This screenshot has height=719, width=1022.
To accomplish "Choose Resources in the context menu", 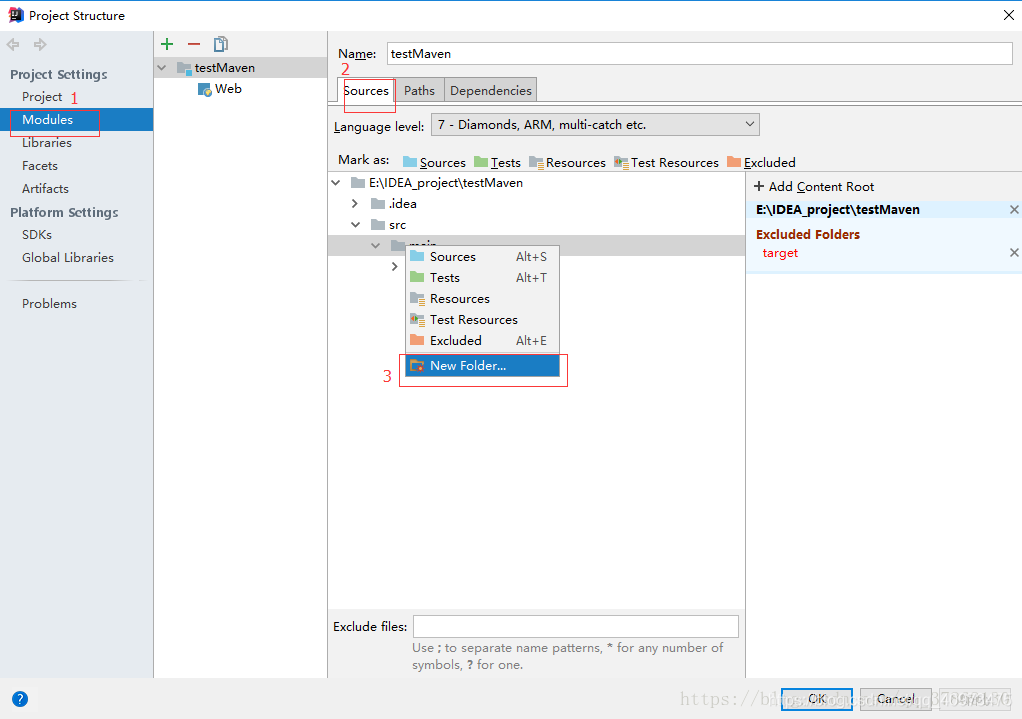I will tap(482, 299).
